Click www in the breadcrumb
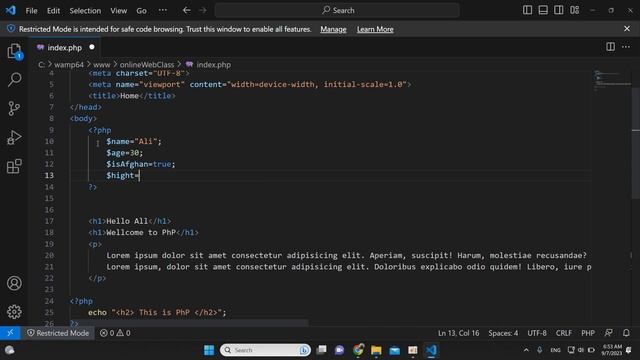Screen dimensions: 640x360 [102, 64]
